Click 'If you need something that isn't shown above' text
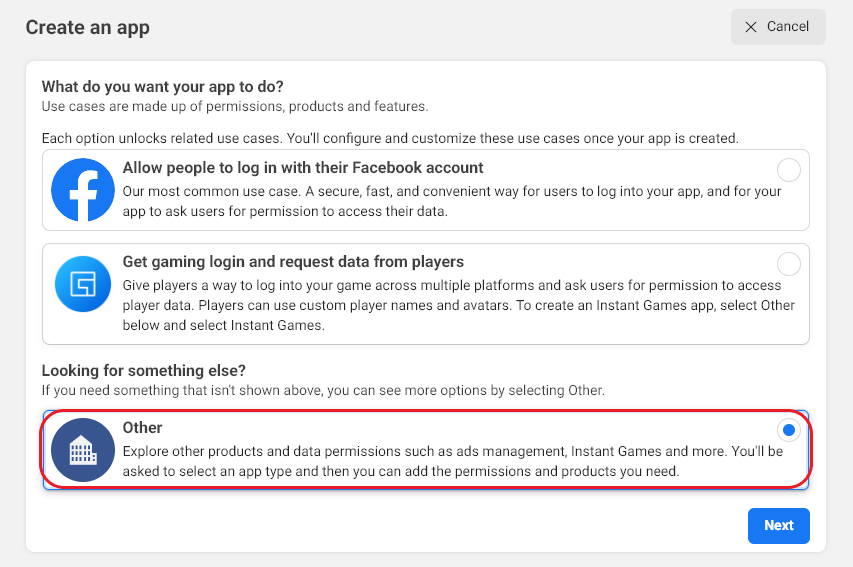853x567 pixels. pos(323,390)
